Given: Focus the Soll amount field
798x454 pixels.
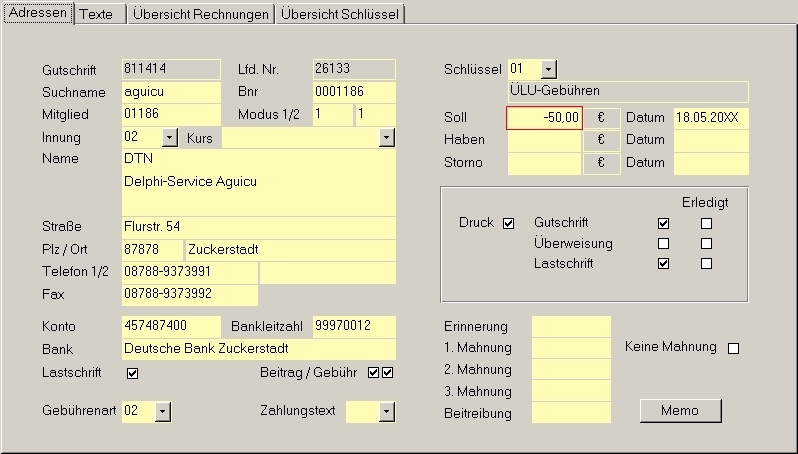Looking at the screenshot, I should pyautogui.click(x=544, y=118).
